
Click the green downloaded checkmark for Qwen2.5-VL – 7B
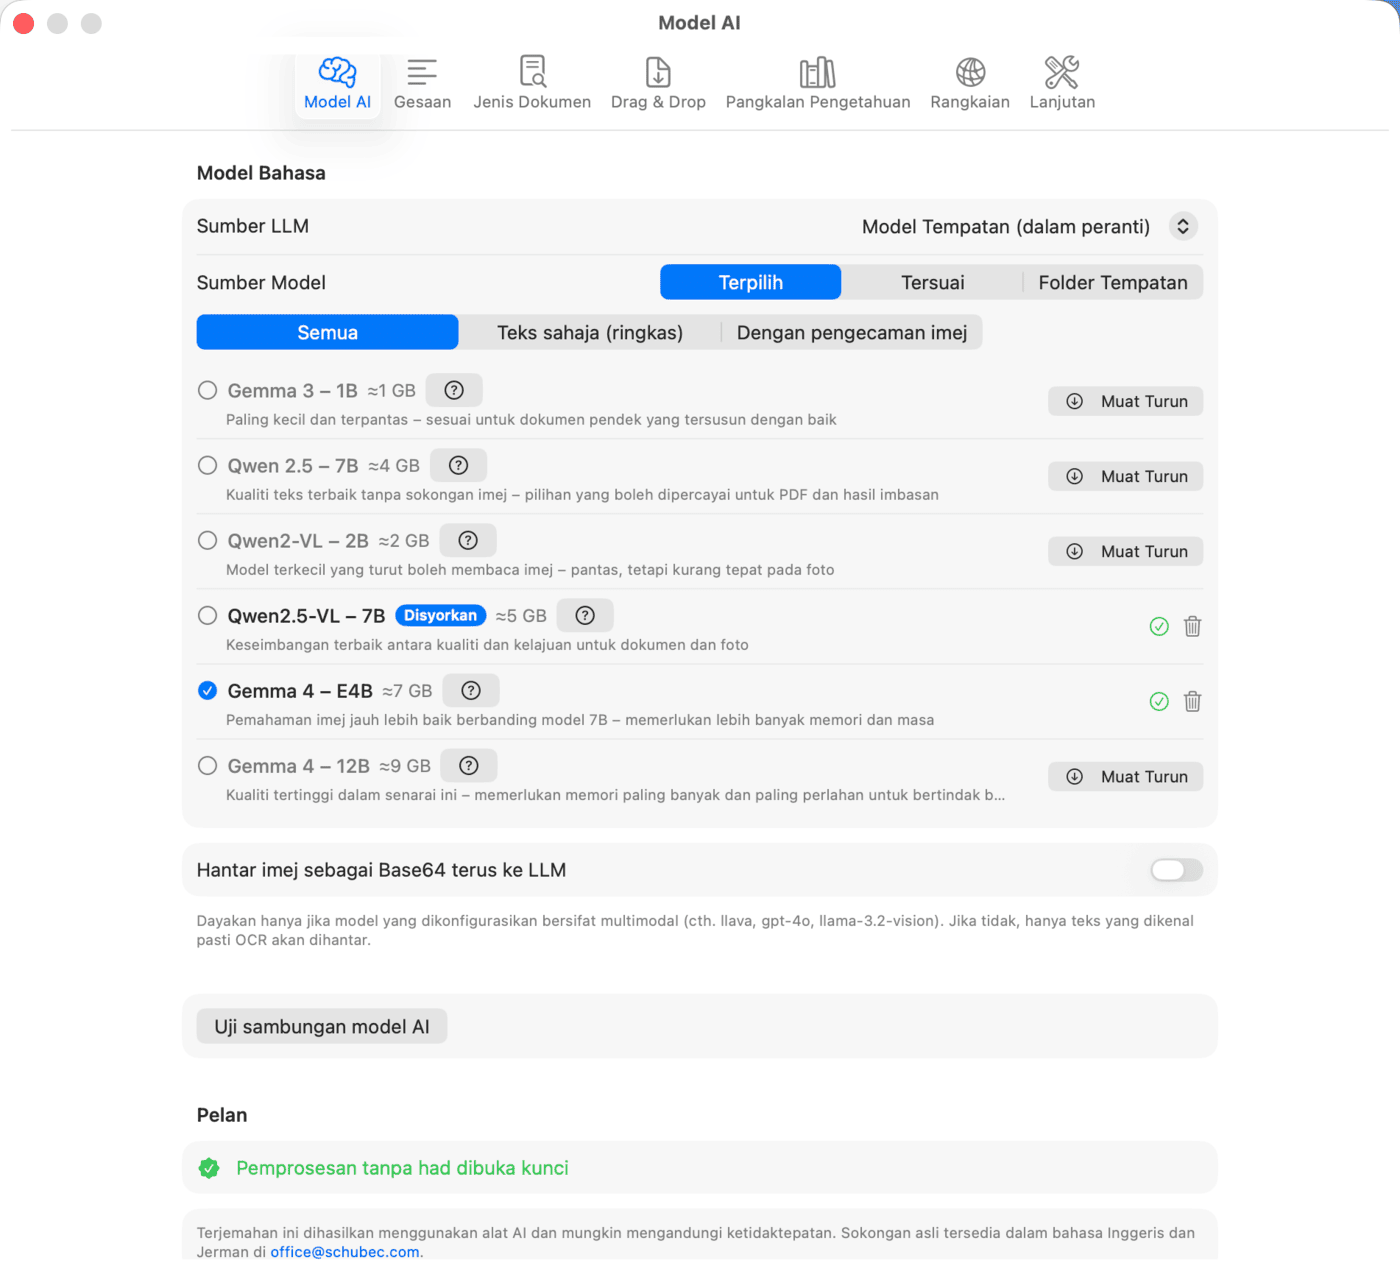click(1159, 626)
